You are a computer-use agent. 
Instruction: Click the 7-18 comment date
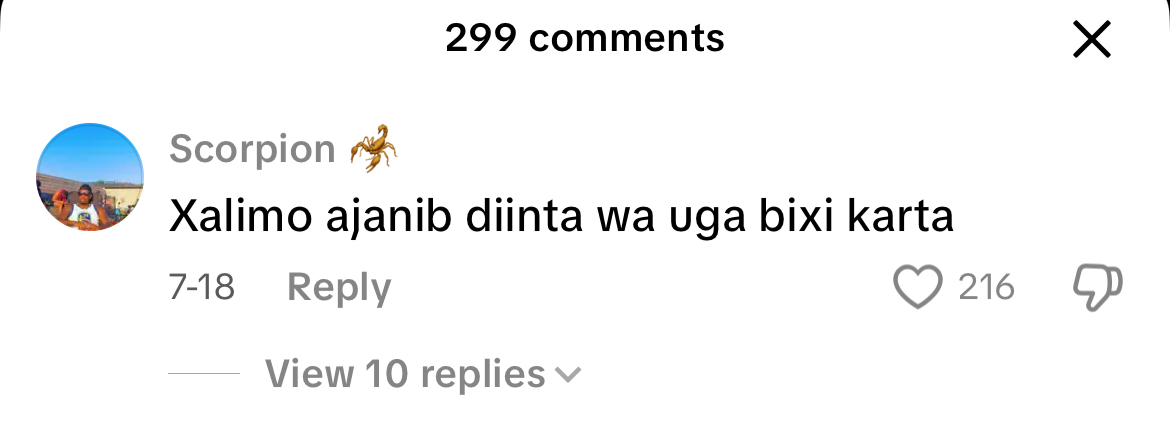(202, 287)
